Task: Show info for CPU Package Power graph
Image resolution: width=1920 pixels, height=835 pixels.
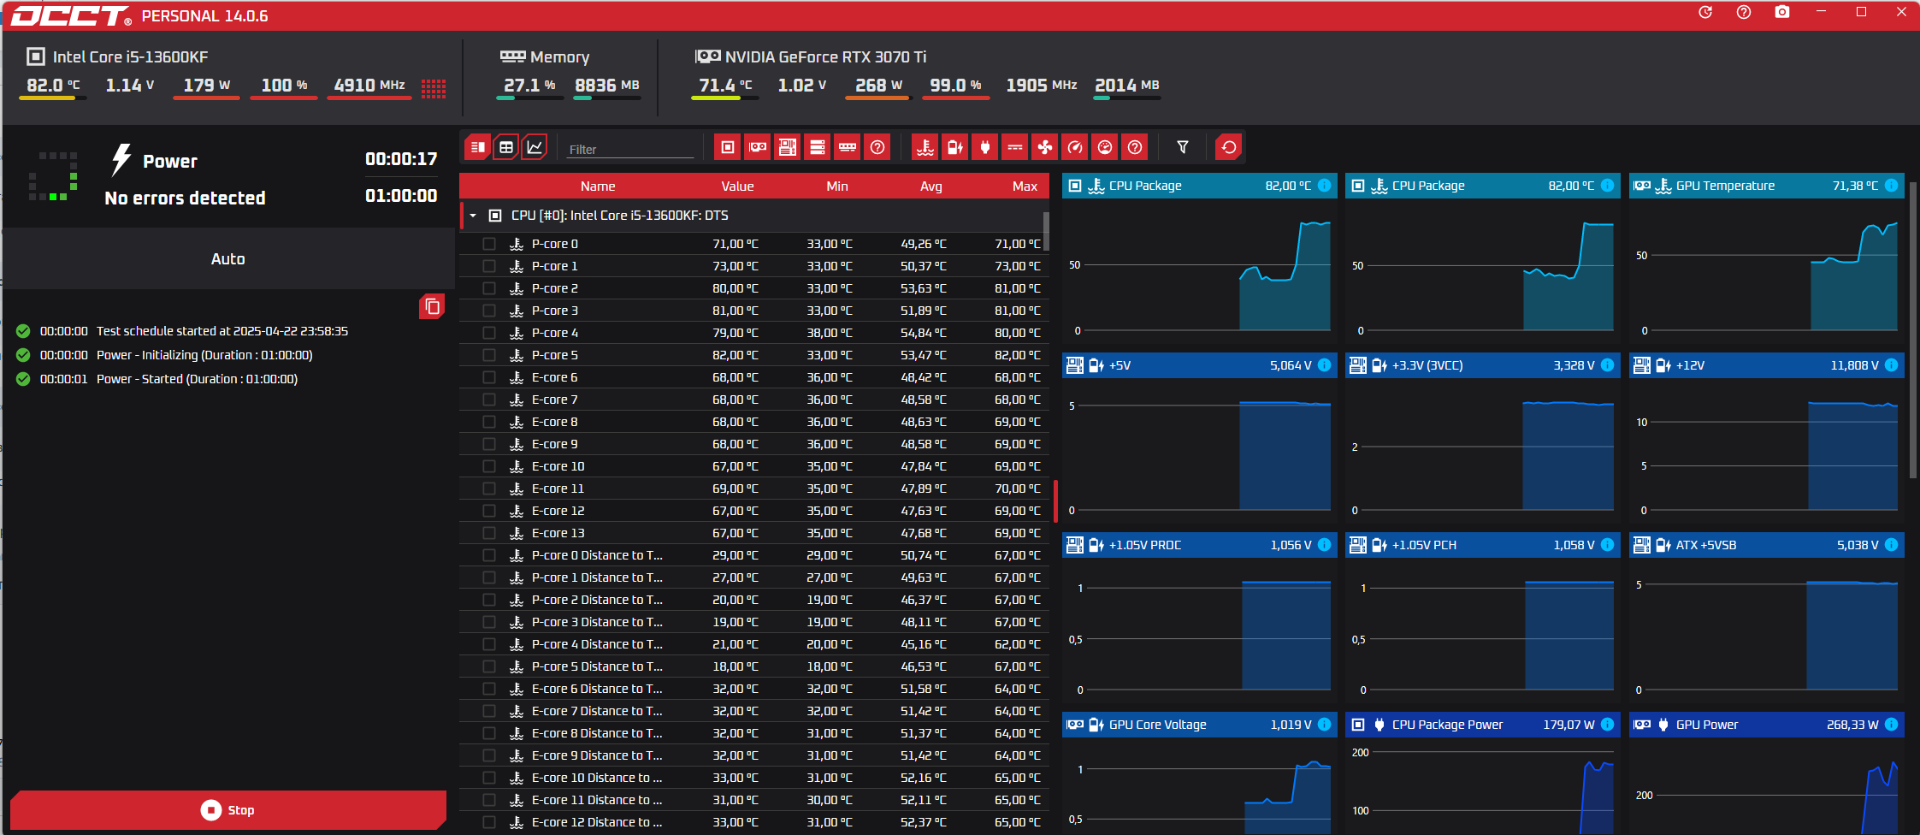Action: tap(1607, 725)
